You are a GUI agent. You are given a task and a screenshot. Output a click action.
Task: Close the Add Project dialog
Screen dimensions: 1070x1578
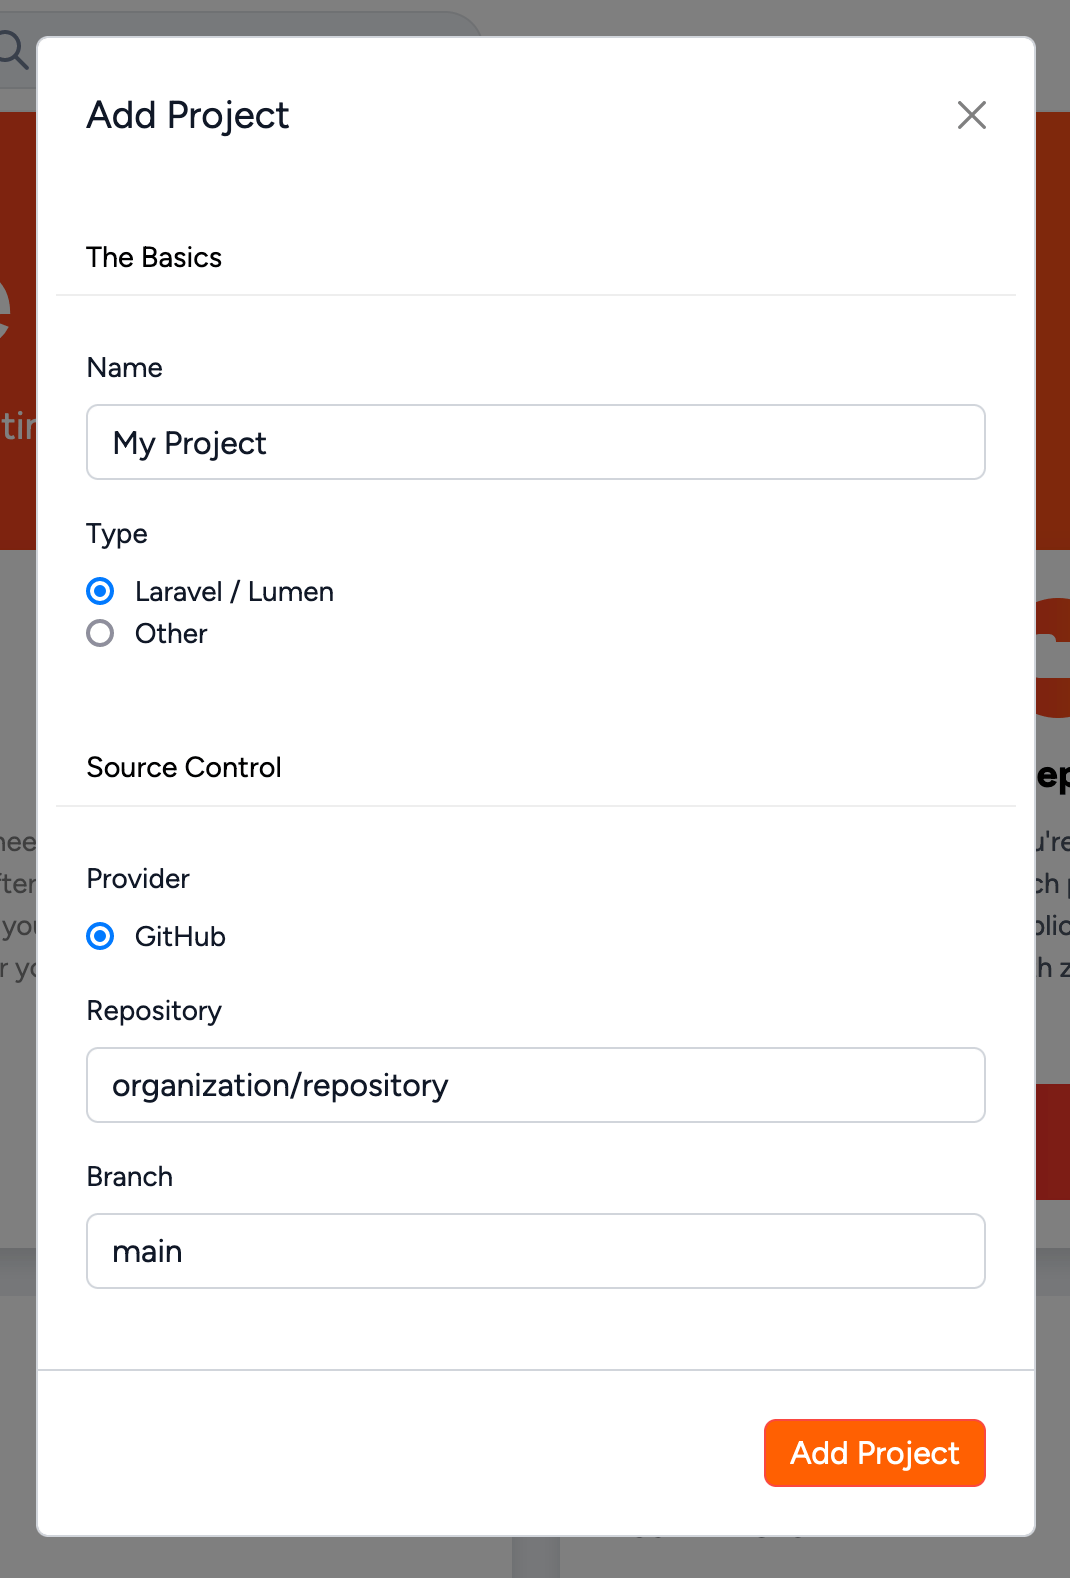click(971, 115)
